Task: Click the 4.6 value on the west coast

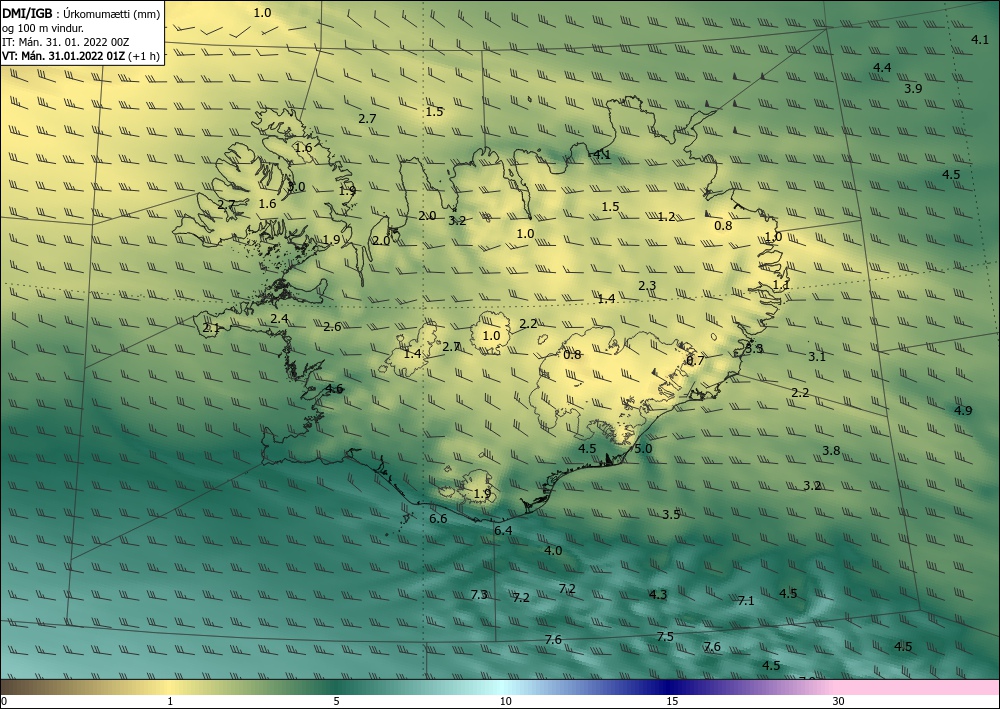Action: pyautogui.click(x=334, y=389)
